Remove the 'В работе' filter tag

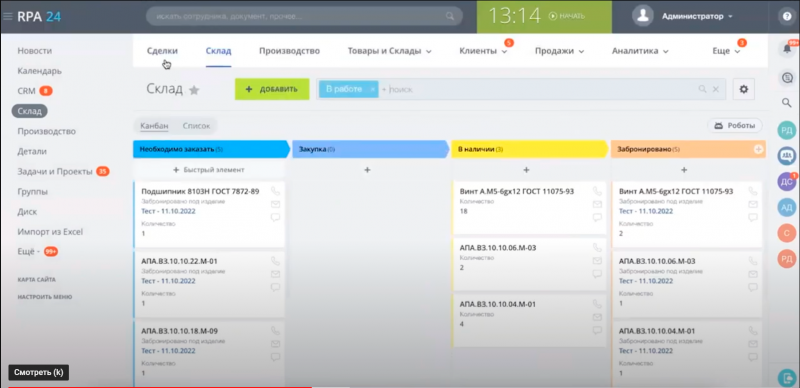coord(372,89)
